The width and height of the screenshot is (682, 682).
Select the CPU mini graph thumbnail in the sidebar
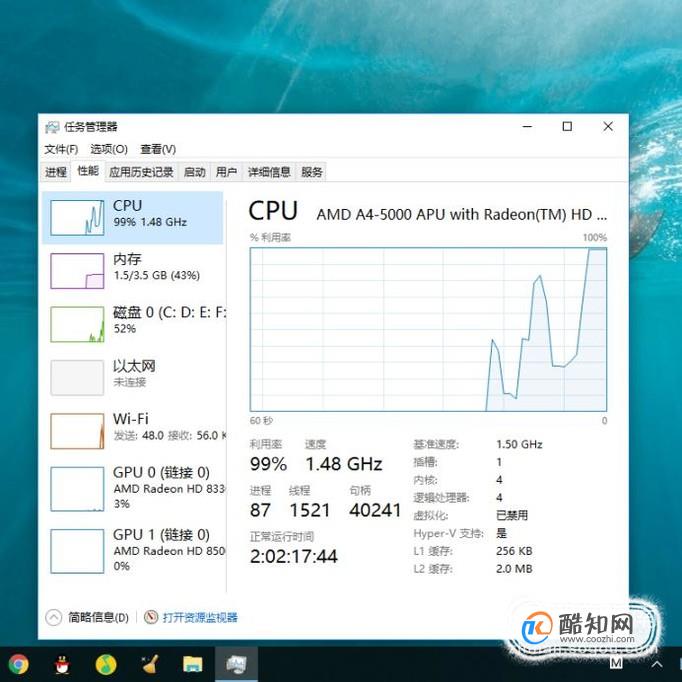coord(77,217)
